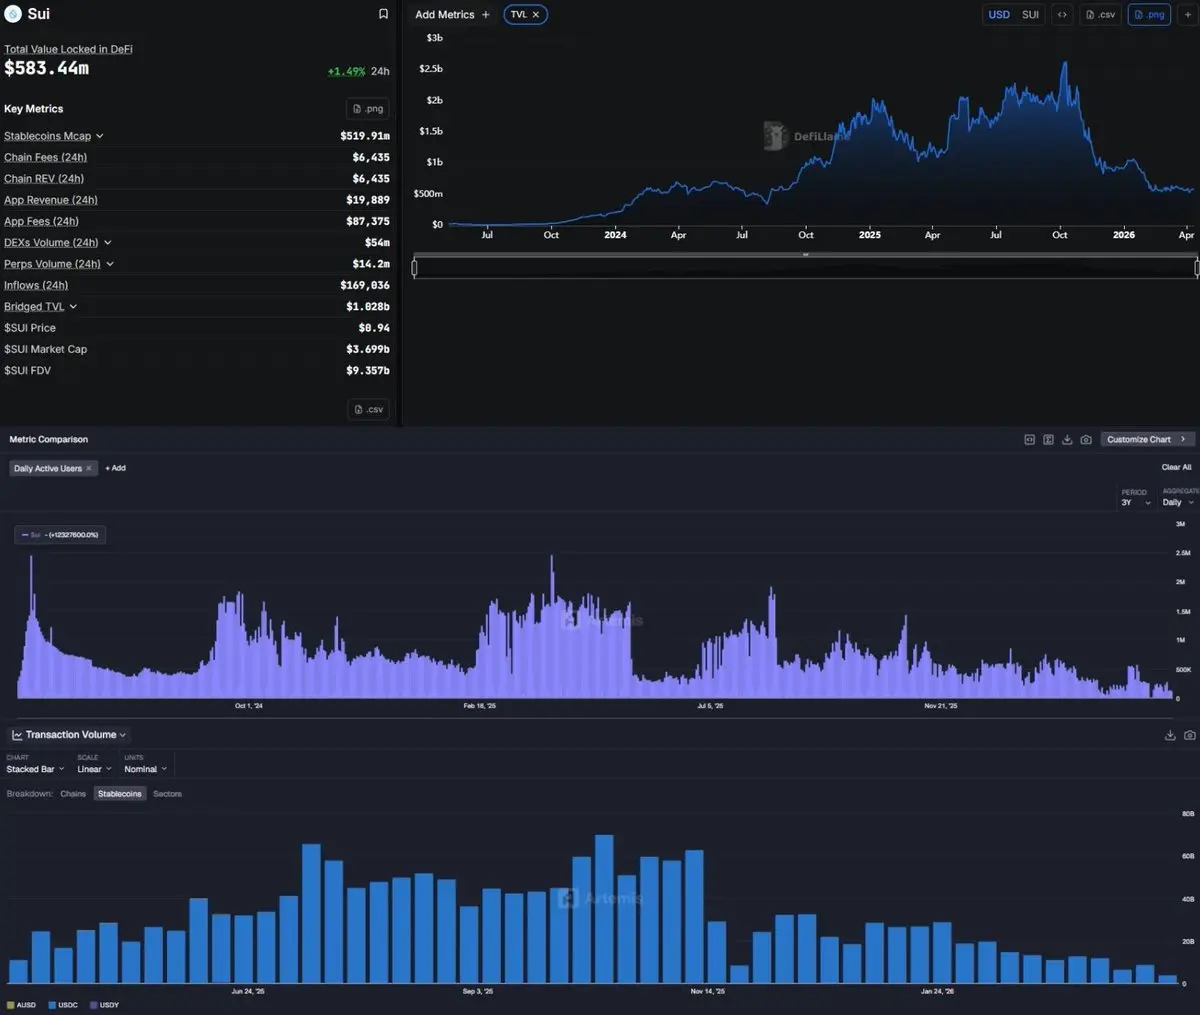This screenshot has width=1200, height=1015.
Task: Open Units Nominal dropdown
Action: 146,769
